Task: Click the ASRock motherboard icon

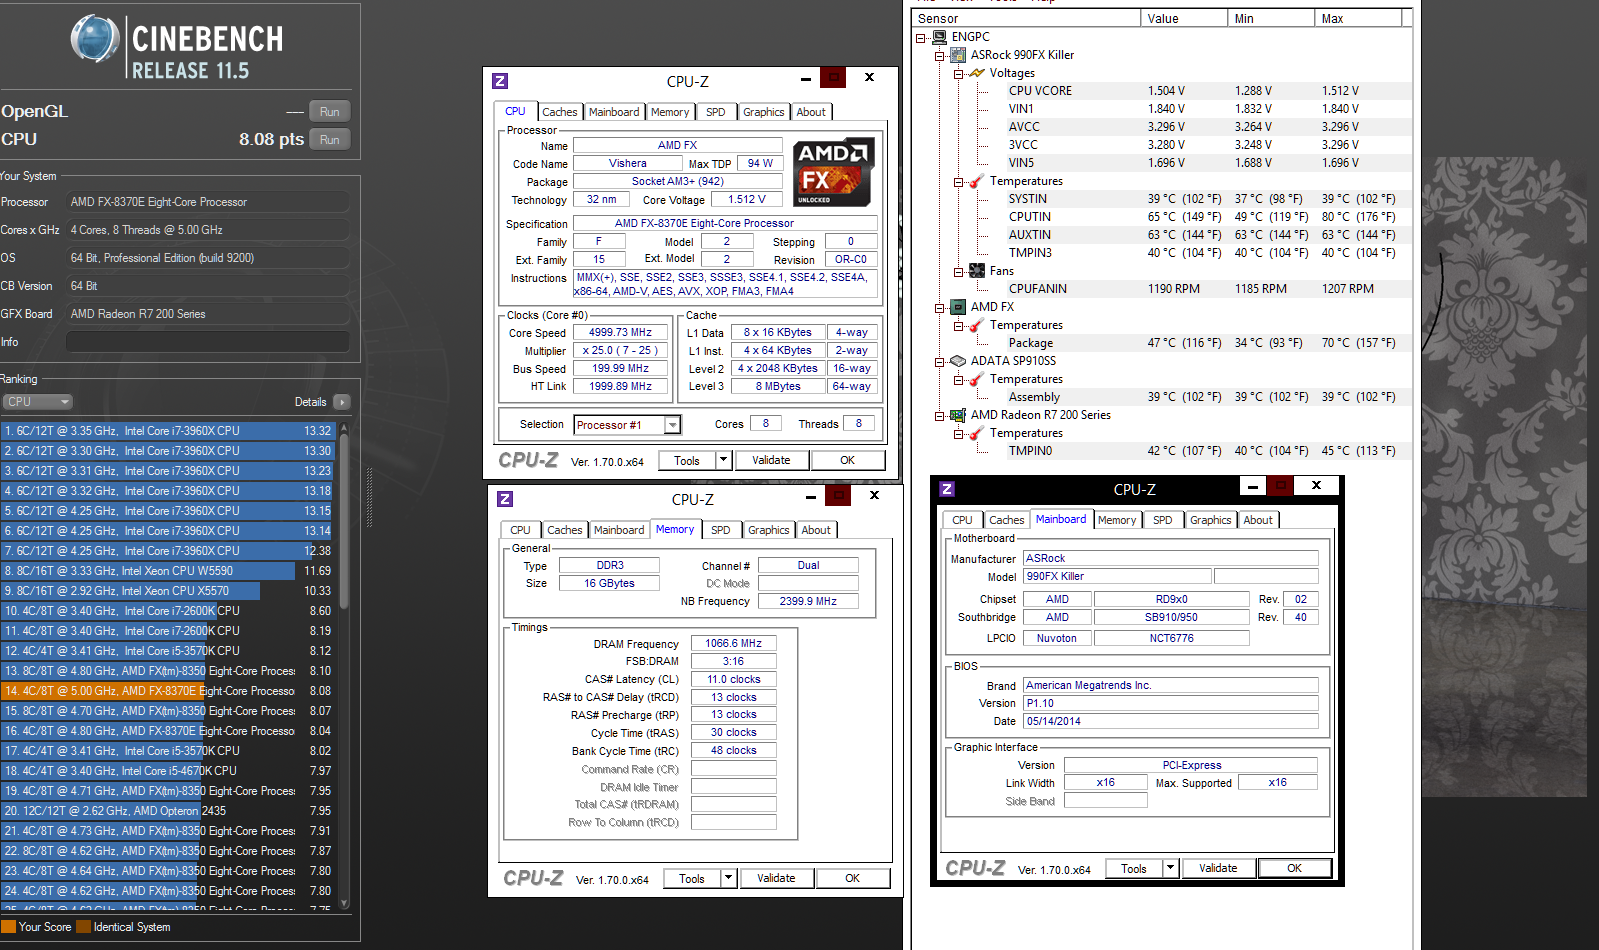Action: pos(958,55)
